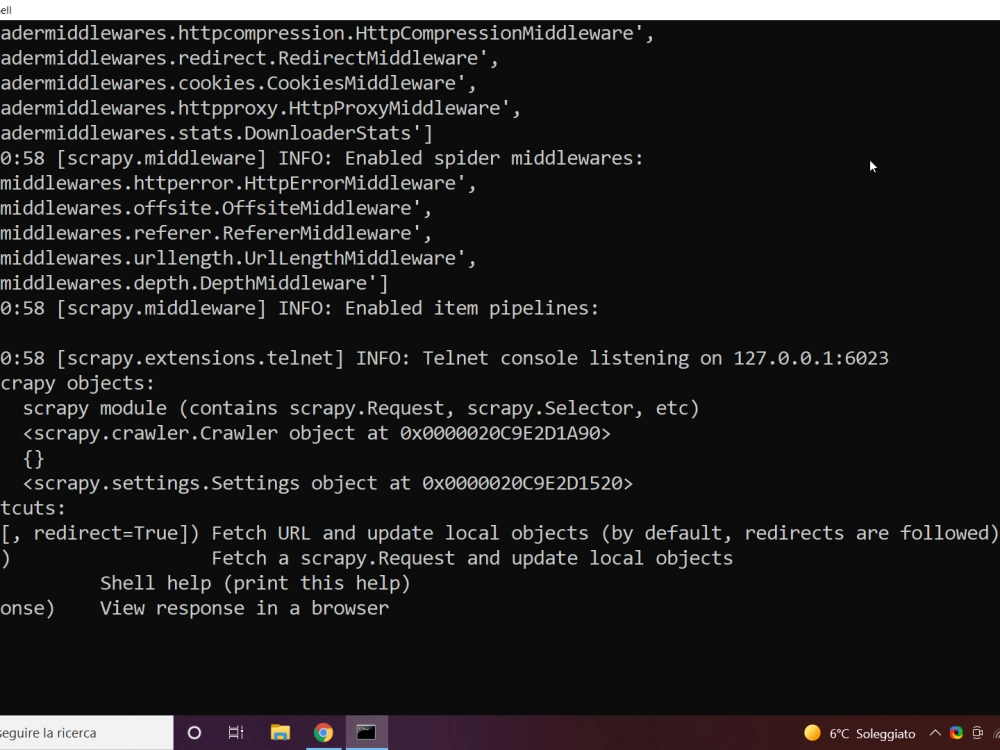Screen dimensions: 1000x750
Task: Open Google Chrome from the taskbar
Action: click(323, 733)
